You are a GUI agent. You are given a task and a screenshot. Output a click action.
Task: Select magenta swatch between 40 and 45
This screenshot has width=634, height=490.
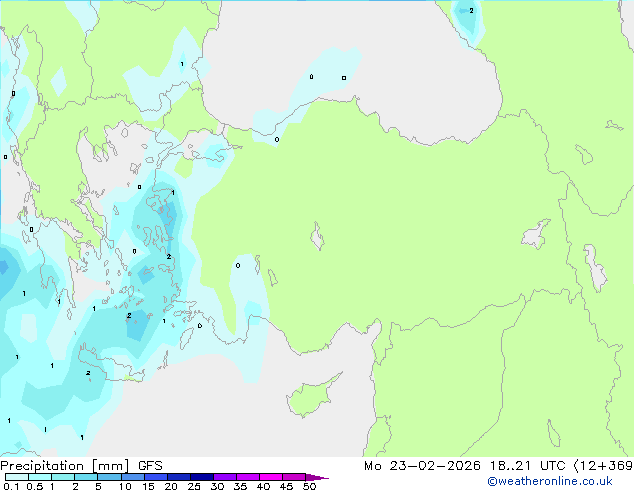271,477
